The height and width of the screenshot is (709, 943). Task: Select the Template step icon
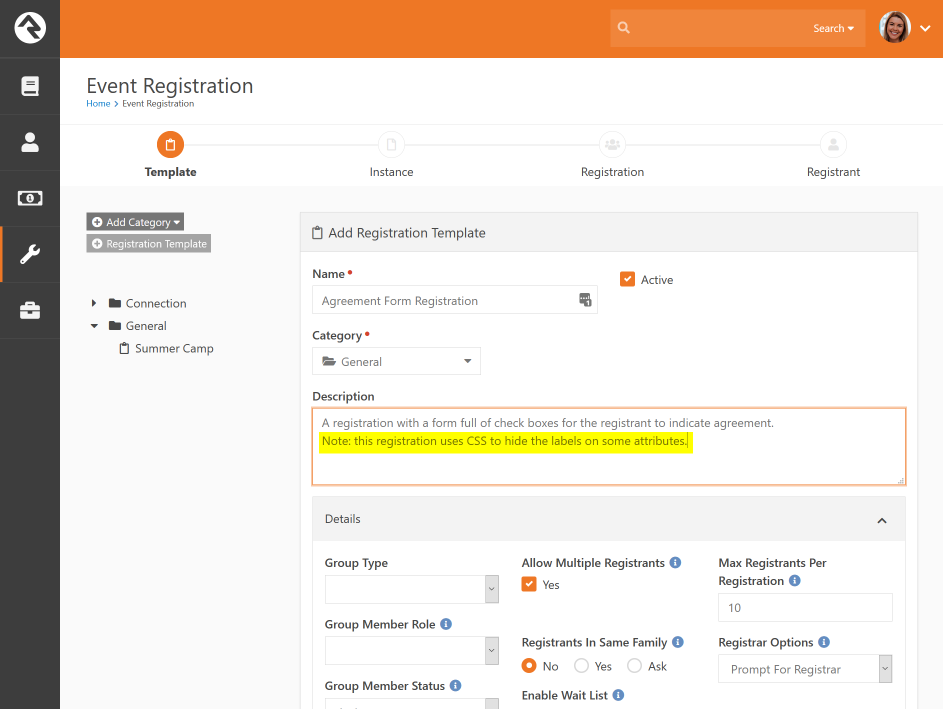click(170, 145)
